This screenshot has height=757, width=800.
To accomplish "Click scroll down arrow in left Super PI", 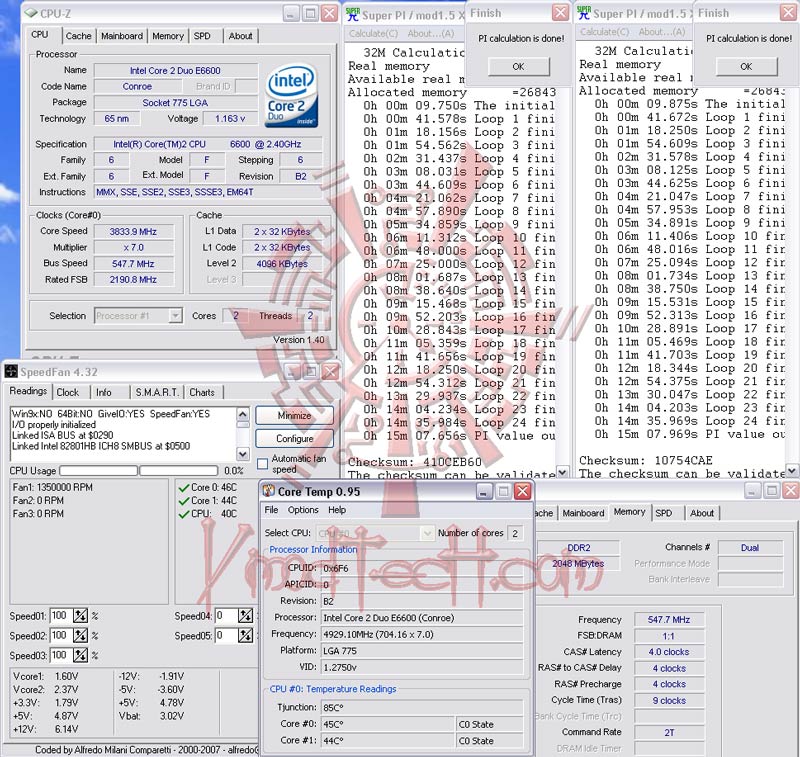I will click(562, 472).
